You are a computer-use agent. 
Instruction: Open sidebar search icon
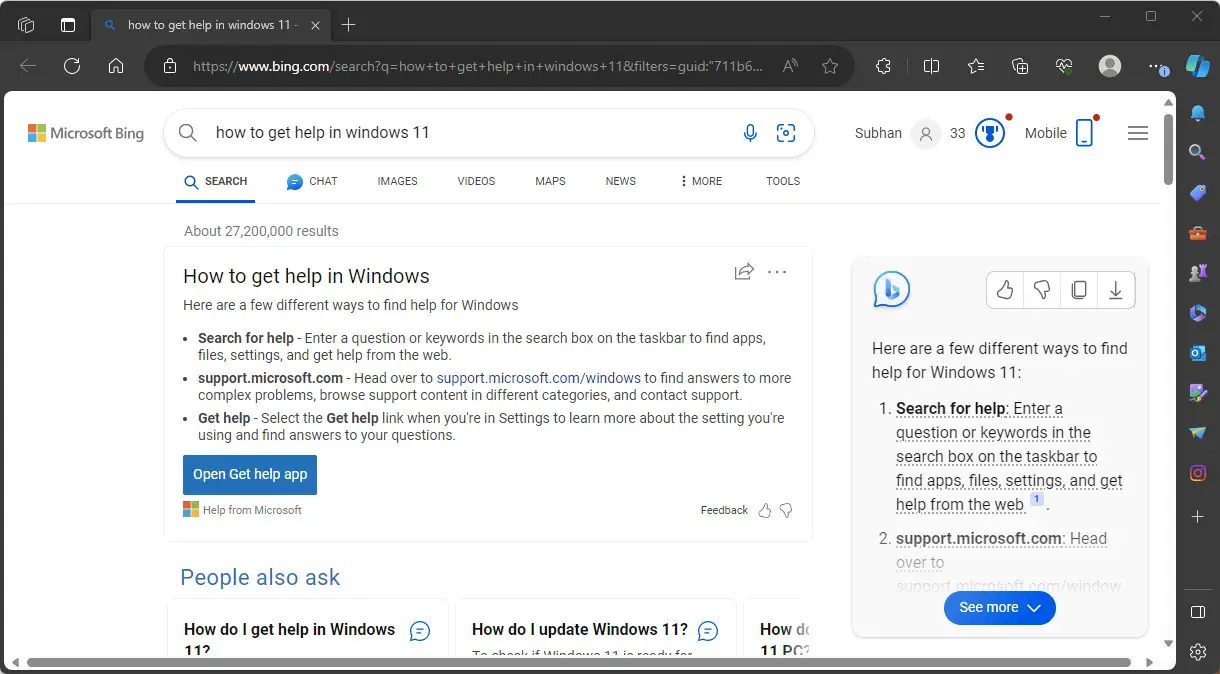coord(1197,152)
